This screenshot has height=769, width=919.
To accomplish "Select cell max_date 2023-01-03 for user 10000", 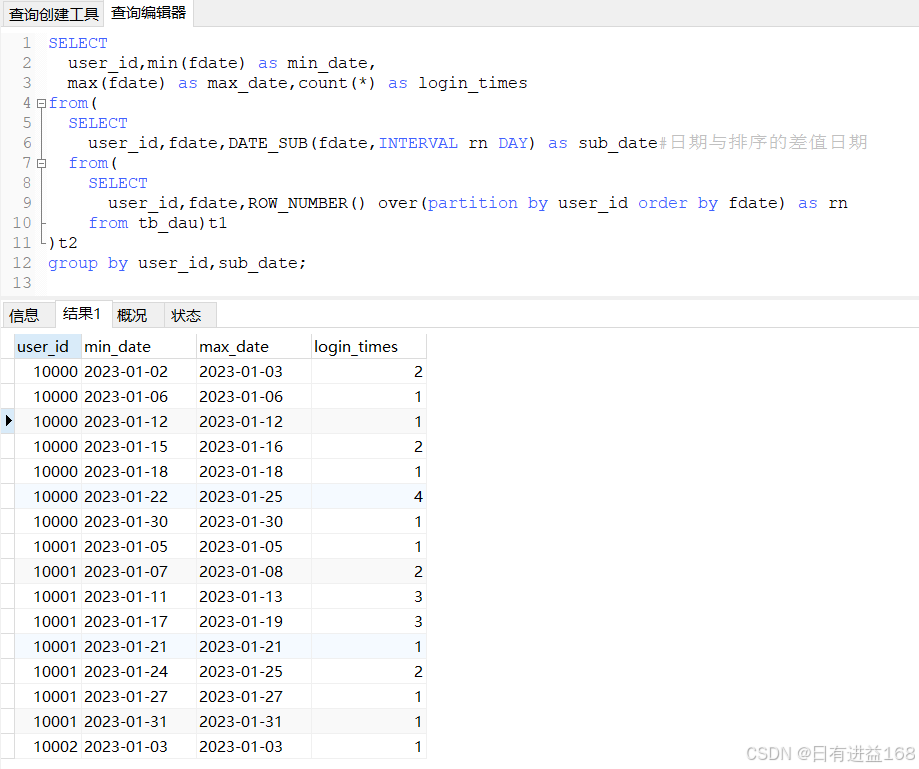I will pos(253,372).
